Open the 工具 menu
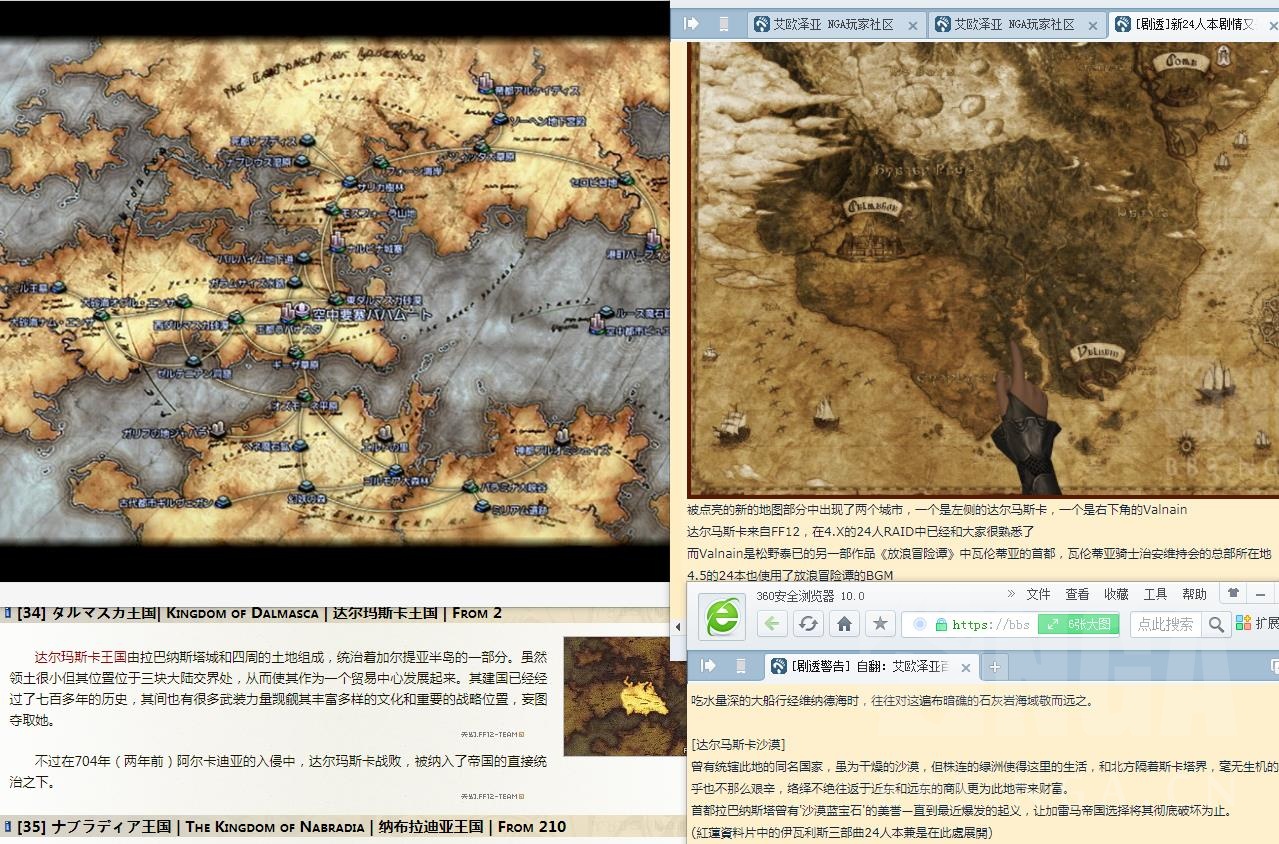This screenshot has width=1279, height=844. tap(1155, 593)
